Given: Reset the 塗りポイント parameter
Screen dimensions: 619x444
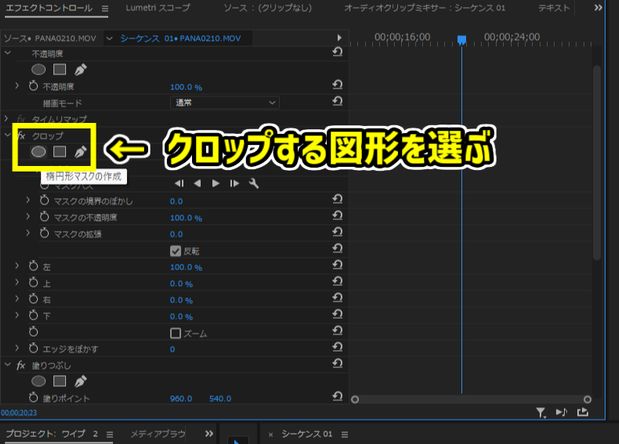Looking at the screenshot, I should [338, 396].
